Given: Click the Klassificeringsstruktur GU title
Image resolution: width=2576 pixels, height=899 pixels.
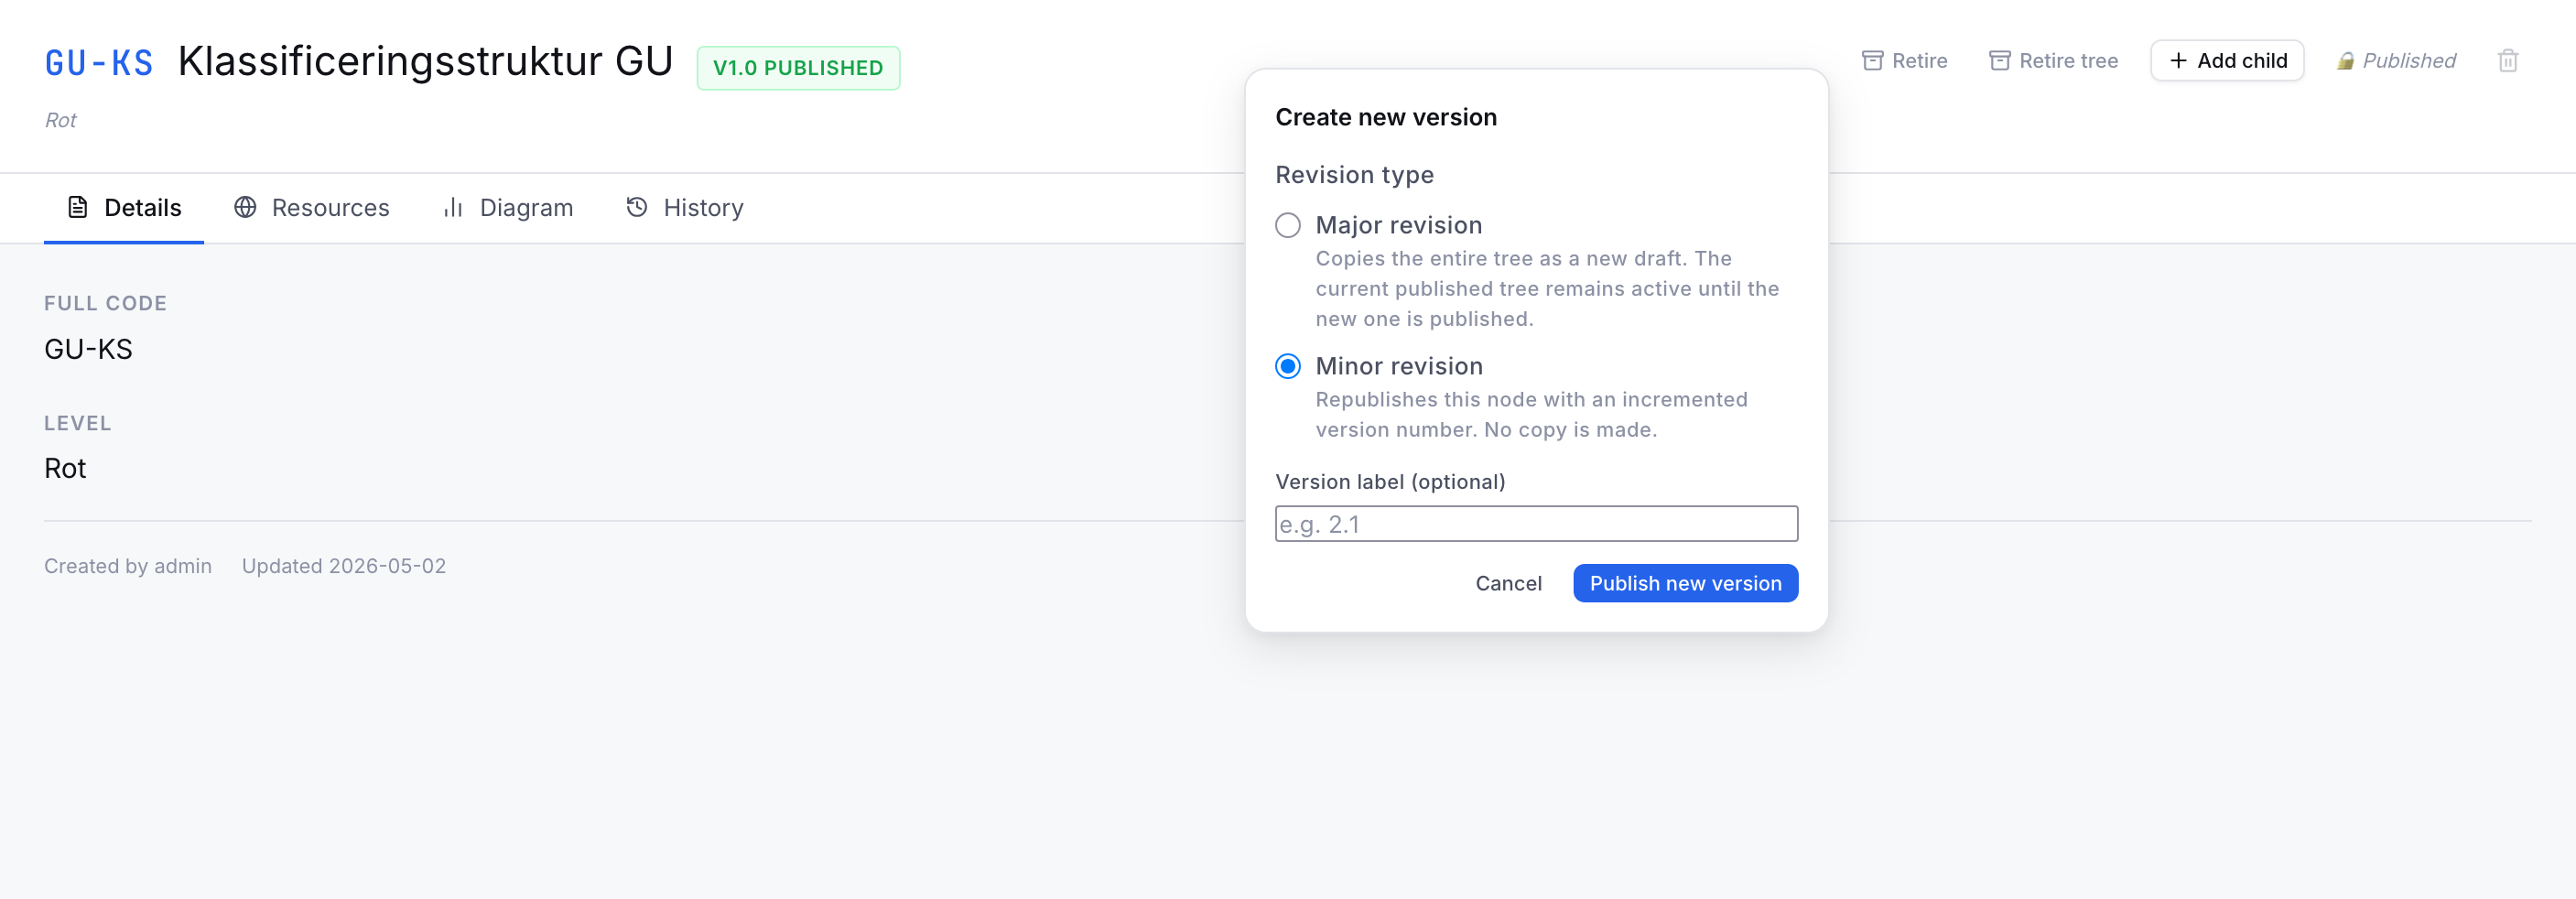Looking at the screenshot, I should point(425,62).
